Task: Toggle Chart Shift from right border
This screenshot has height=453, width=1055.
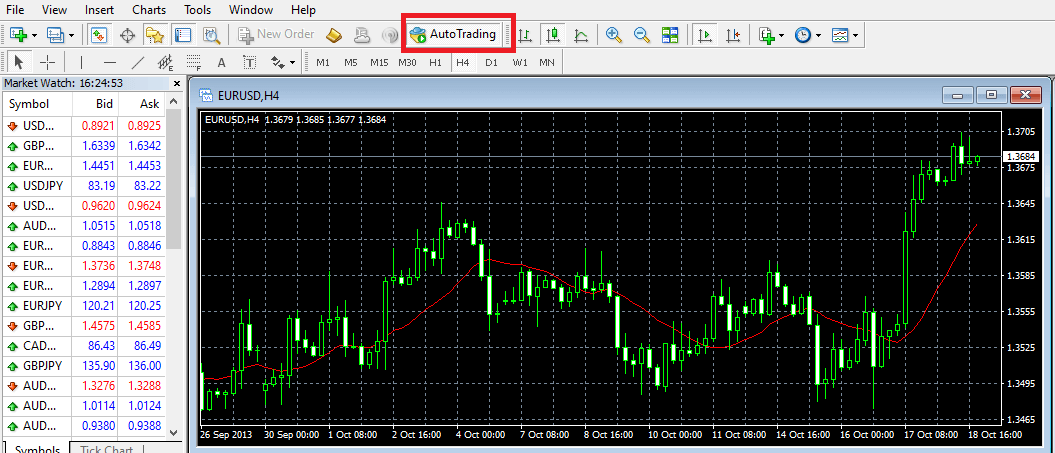Action: [x=733, y=34]
